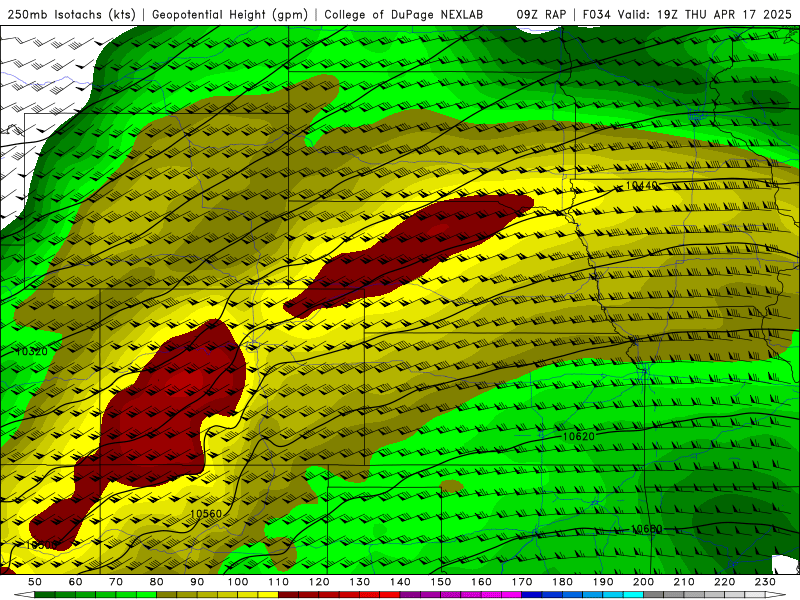Click the 10620 height contour label
Screen dimensions: 800x600
pyautogui.click(x=579, y=437)
